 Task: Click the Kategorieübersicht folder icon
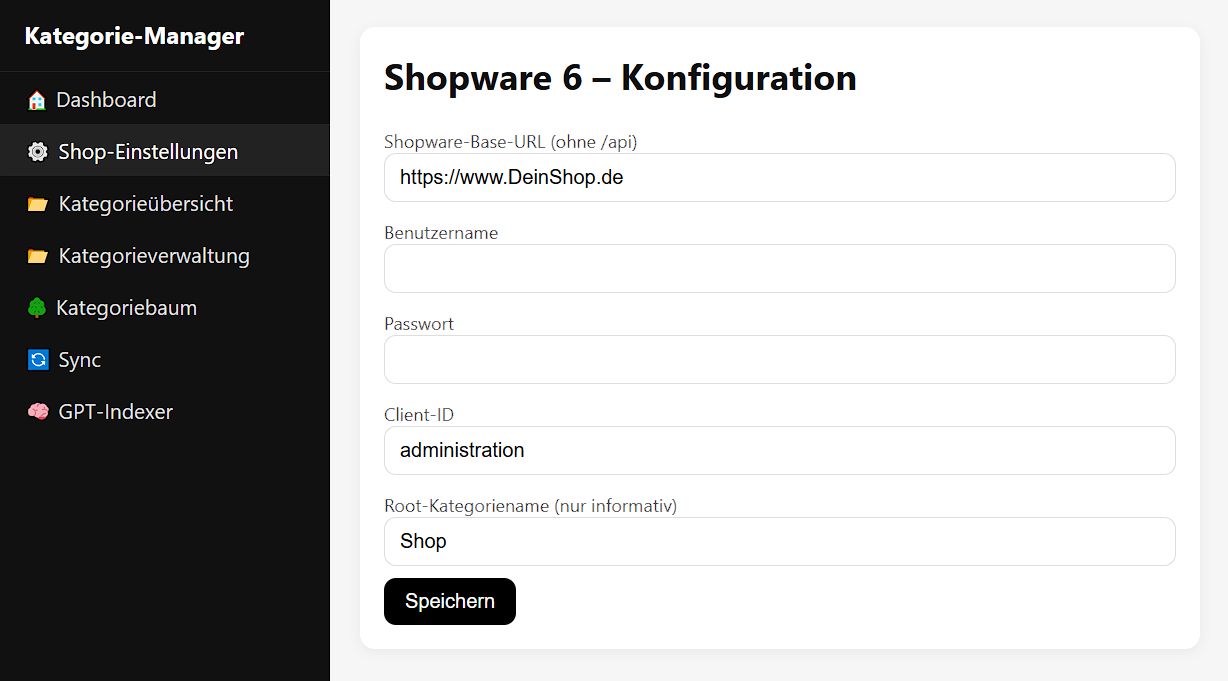coord(37,203)
